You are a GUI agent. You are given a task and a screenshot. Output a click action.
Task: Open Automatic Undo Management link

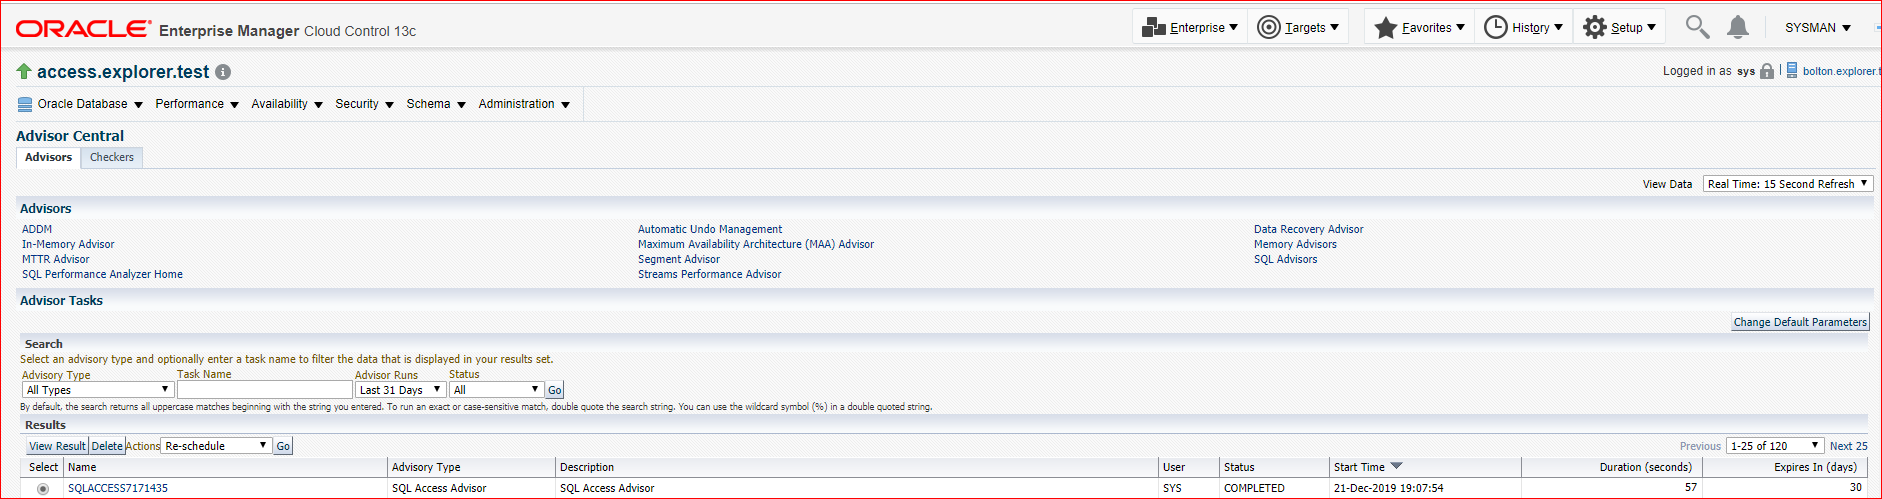[710, 229]
